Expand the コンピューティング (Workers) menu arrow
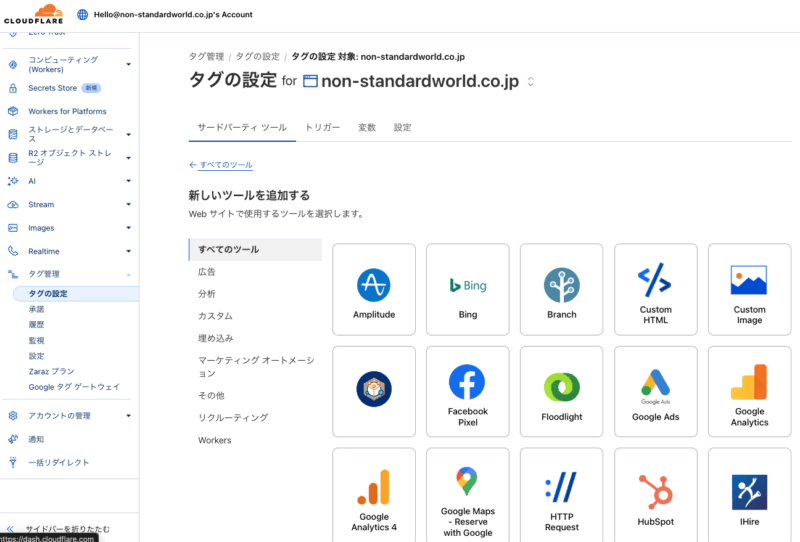The height and width of the screenshot is (542, 800). pyautogui.click(x=129, y=64)
